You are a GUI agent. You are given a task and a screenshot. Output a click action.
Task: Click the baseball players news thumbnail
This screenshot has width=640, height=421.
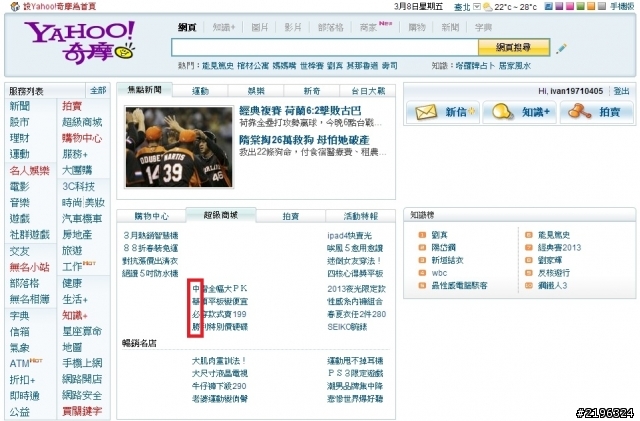179,147
